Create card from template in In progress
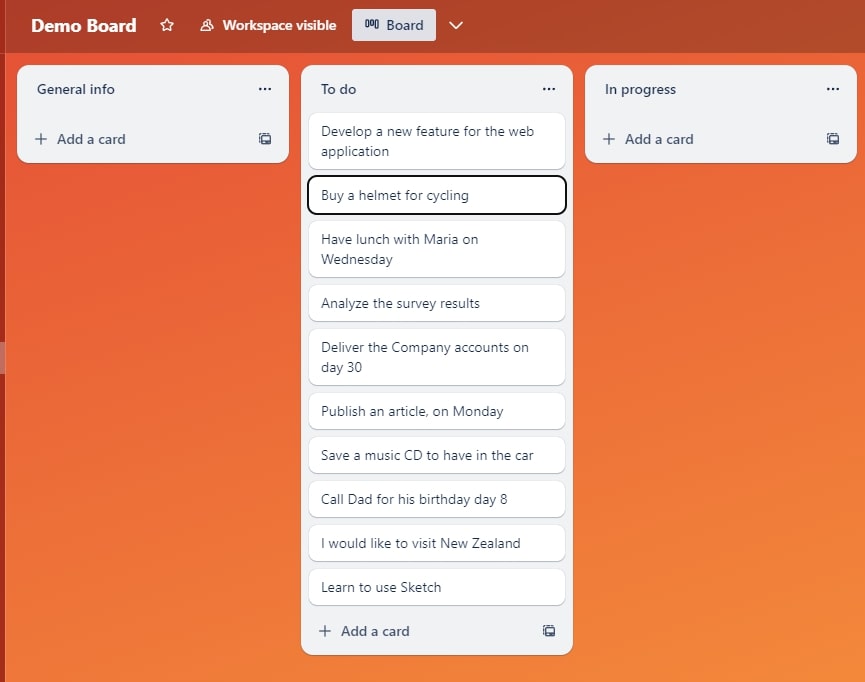The height and width of the screenshot is (682, 865). [833, 139]
